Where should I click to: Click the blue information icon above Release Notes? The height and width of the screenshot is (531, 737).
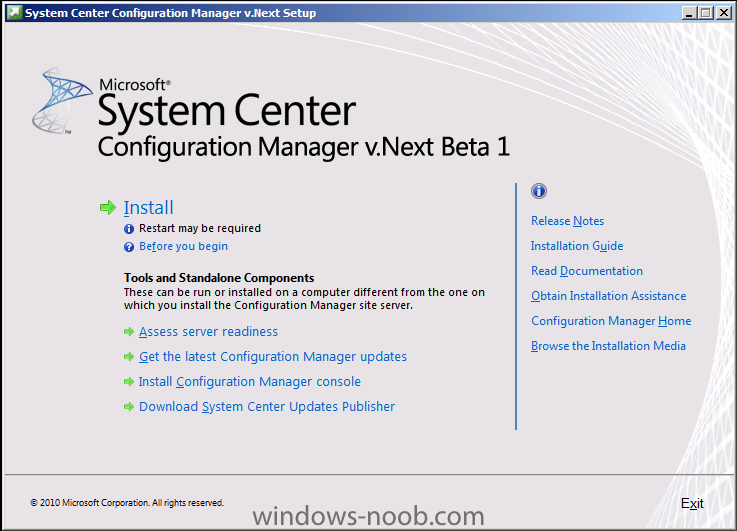click(539, 191)
